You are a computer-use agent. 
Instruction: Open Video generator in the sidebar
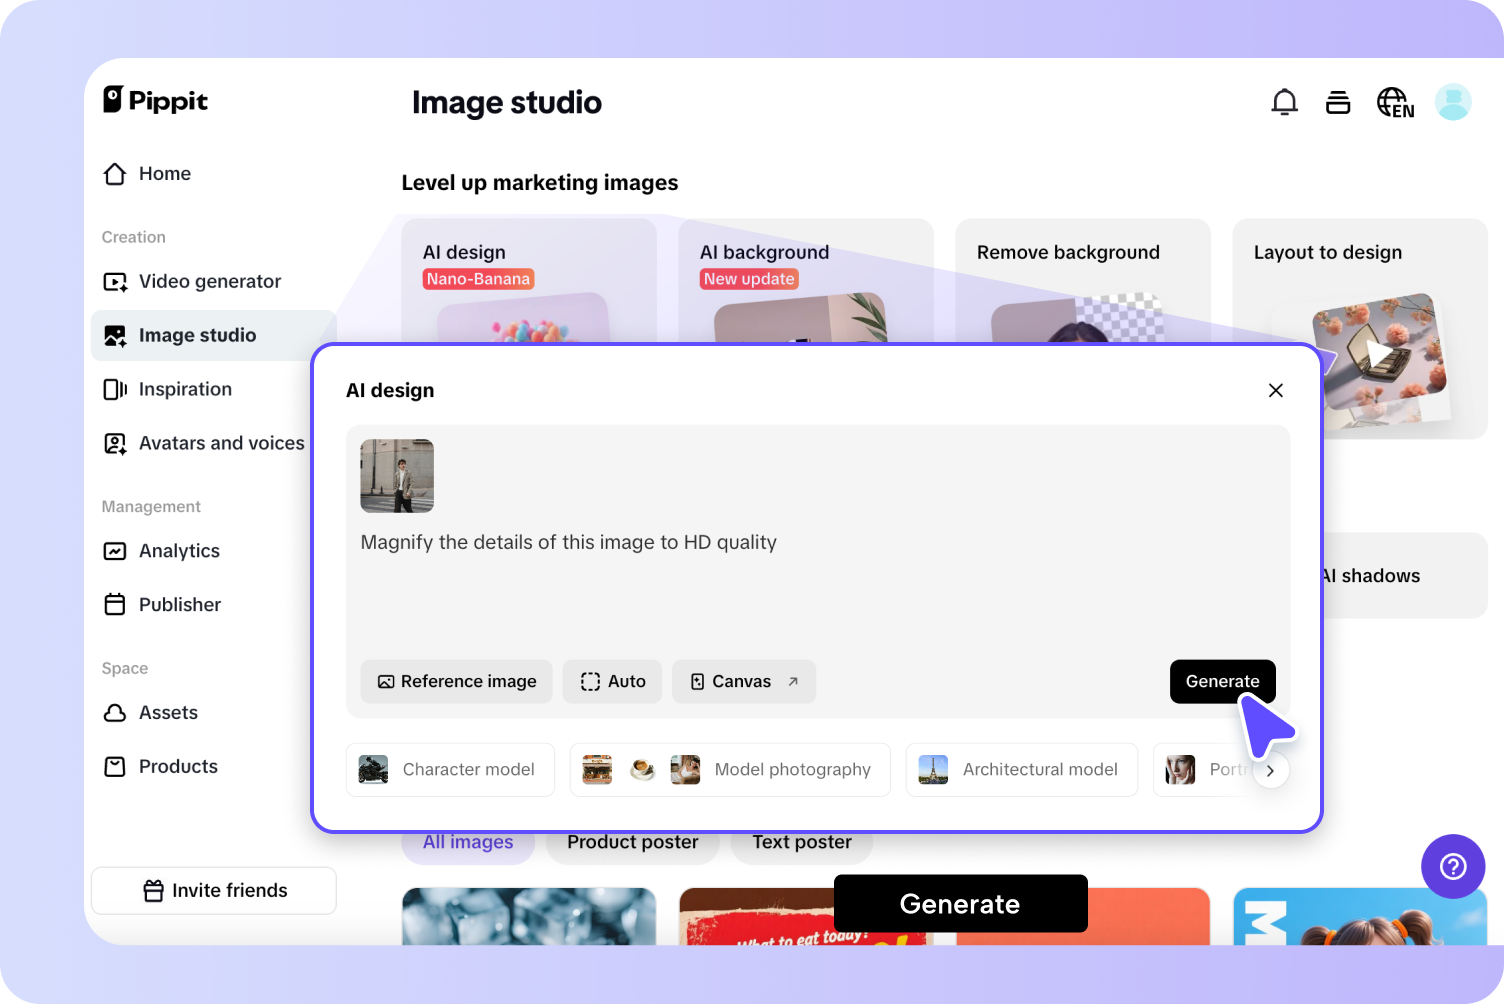click(192, 282)
